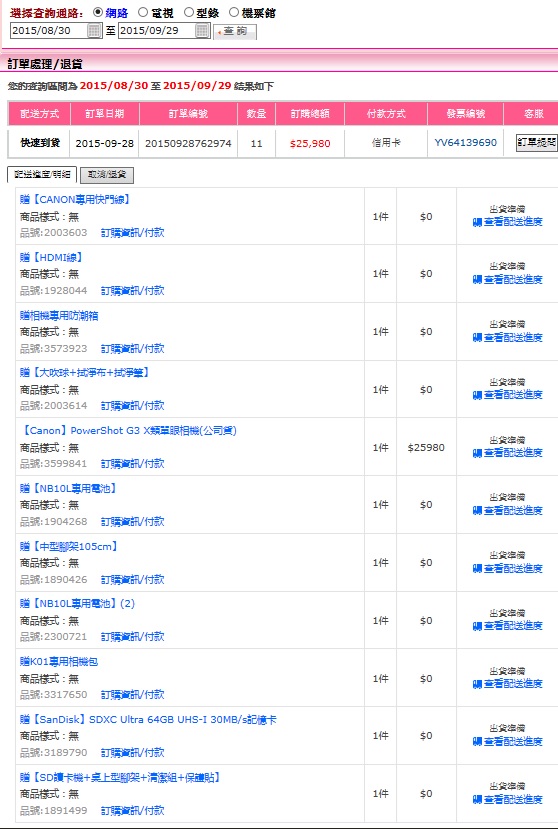Click the 訂單提問 customer service button
Image resolution: width=558 pixels, height=829 pixels.
coord(537,142)
